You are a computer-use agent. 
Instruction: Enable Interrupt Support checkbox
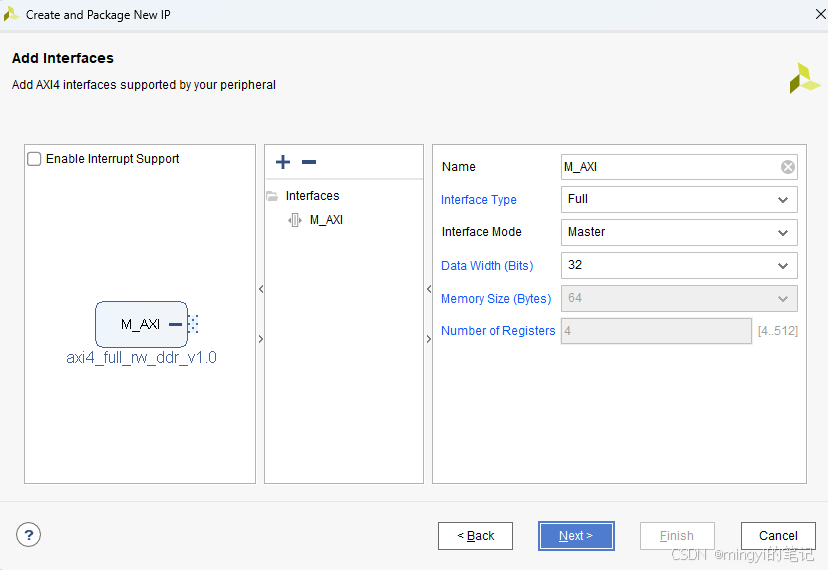pos(34,159)
